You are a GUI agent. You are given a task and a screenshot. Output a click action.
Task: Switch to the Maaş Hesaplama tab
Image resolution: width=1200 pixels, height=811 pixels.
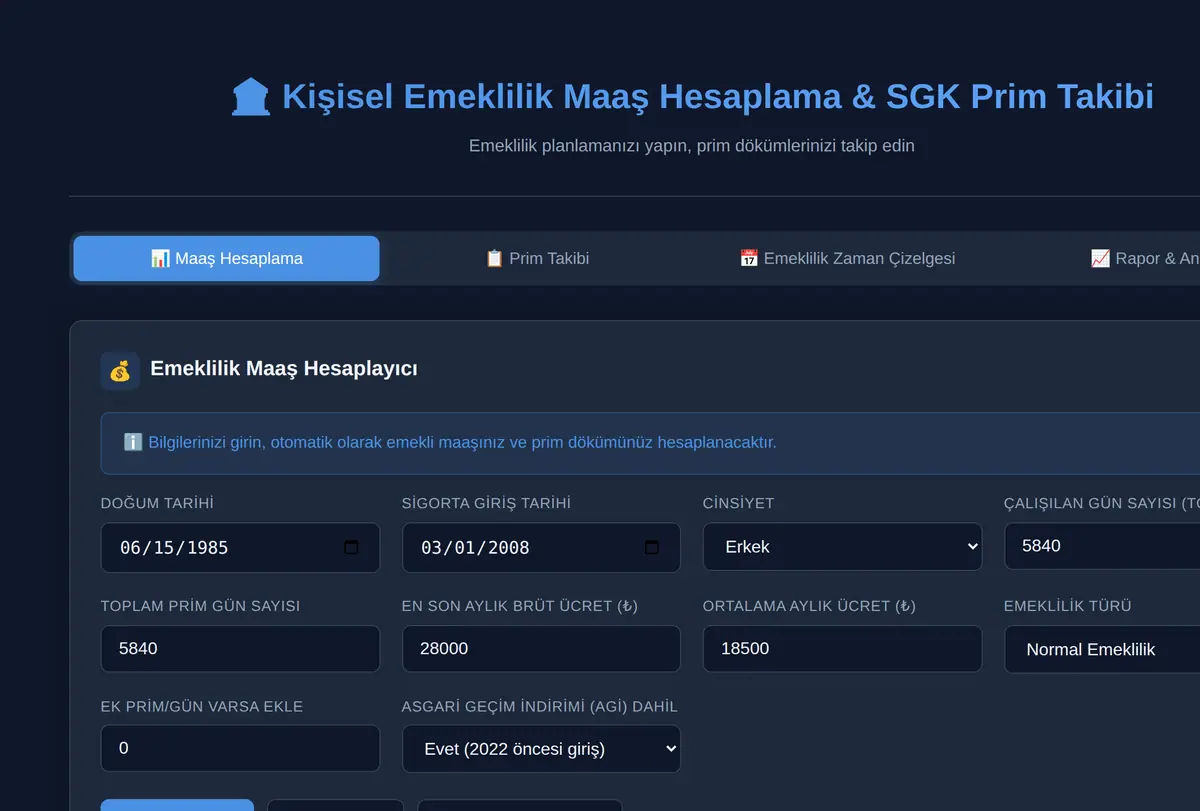click(x=226, y=258)
